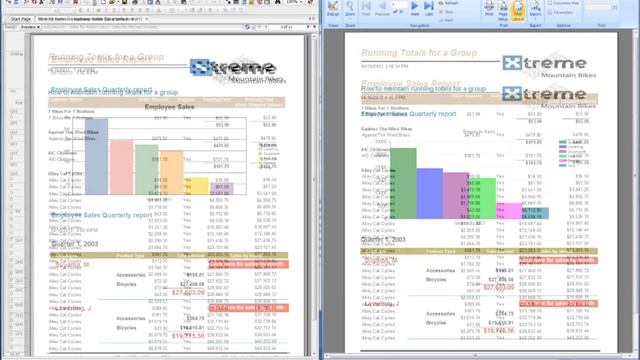Click upper red sales-by-month link in right report
Image resolution: width=640 pixels, height=360 pixels.
[558, 260]
